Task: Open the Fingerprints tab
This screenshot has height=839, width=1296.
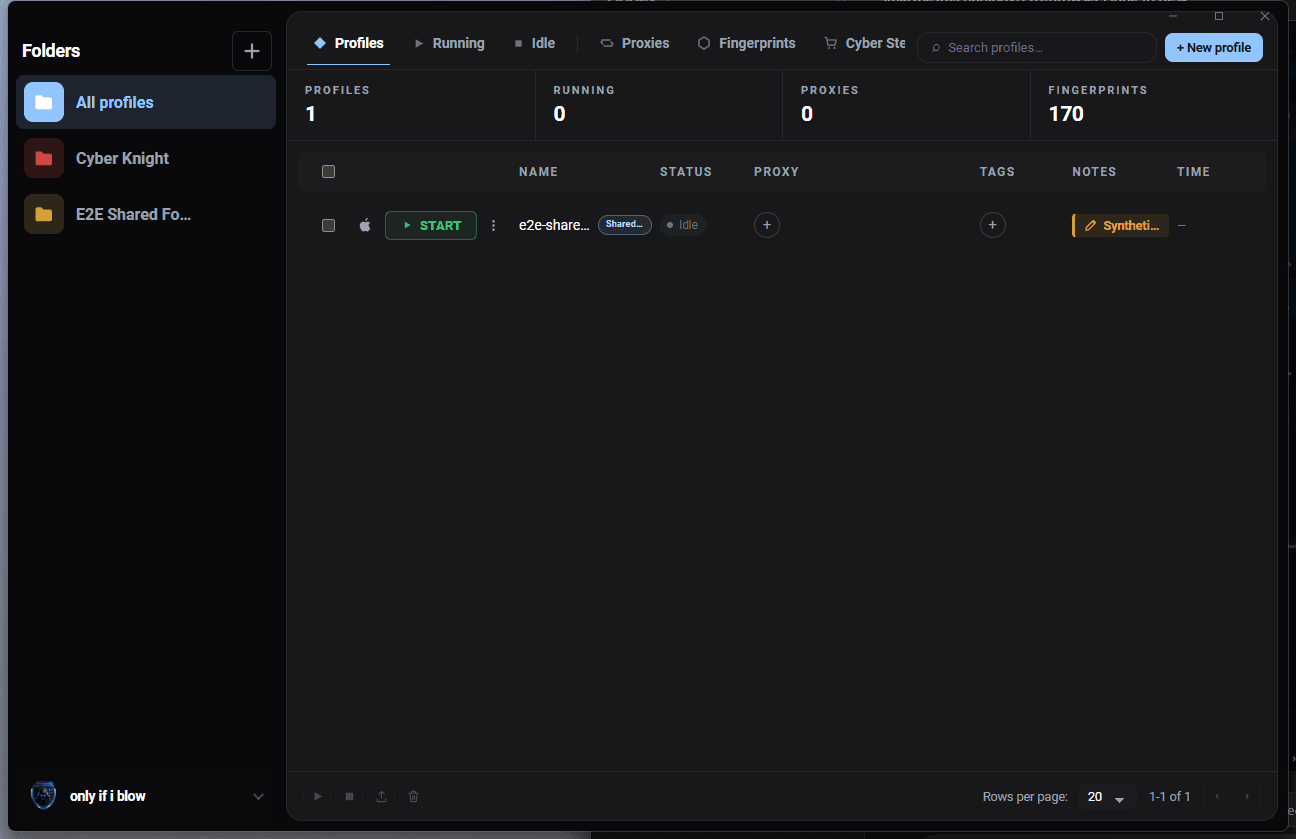Action: coord(747,43)
